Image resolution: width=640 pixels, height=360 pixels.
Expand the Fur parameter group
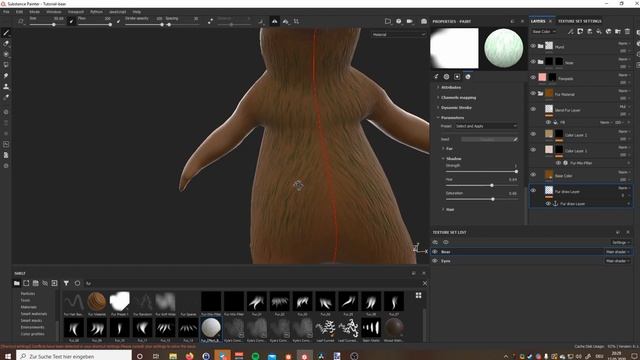coord(449,149)
